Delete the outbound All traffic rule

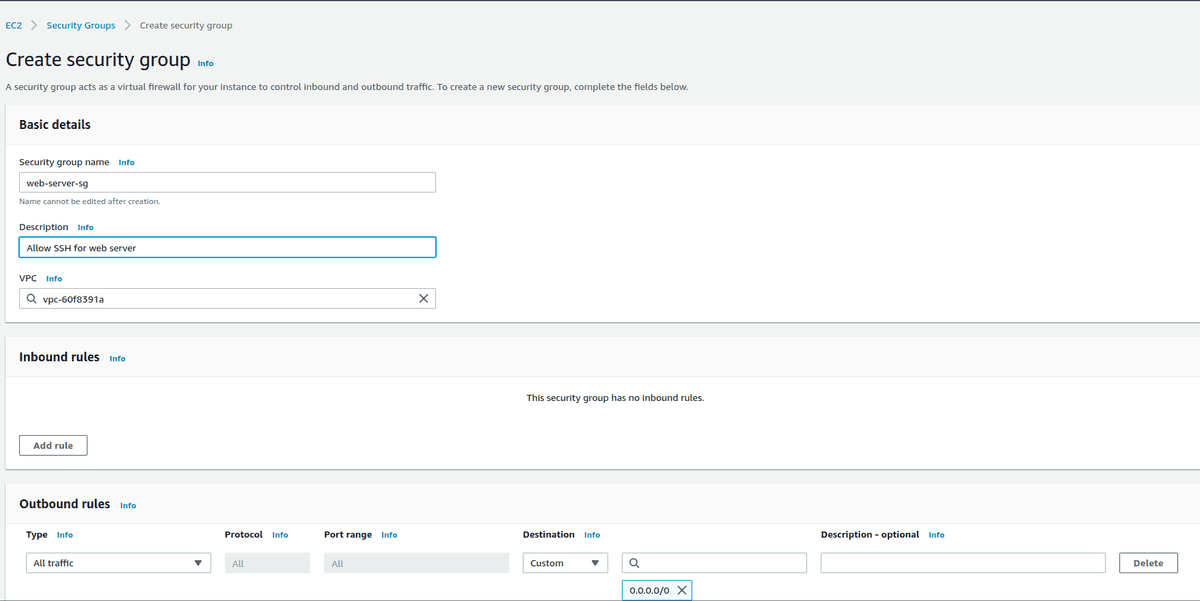pyautogui.click(x=1147, y=562)
